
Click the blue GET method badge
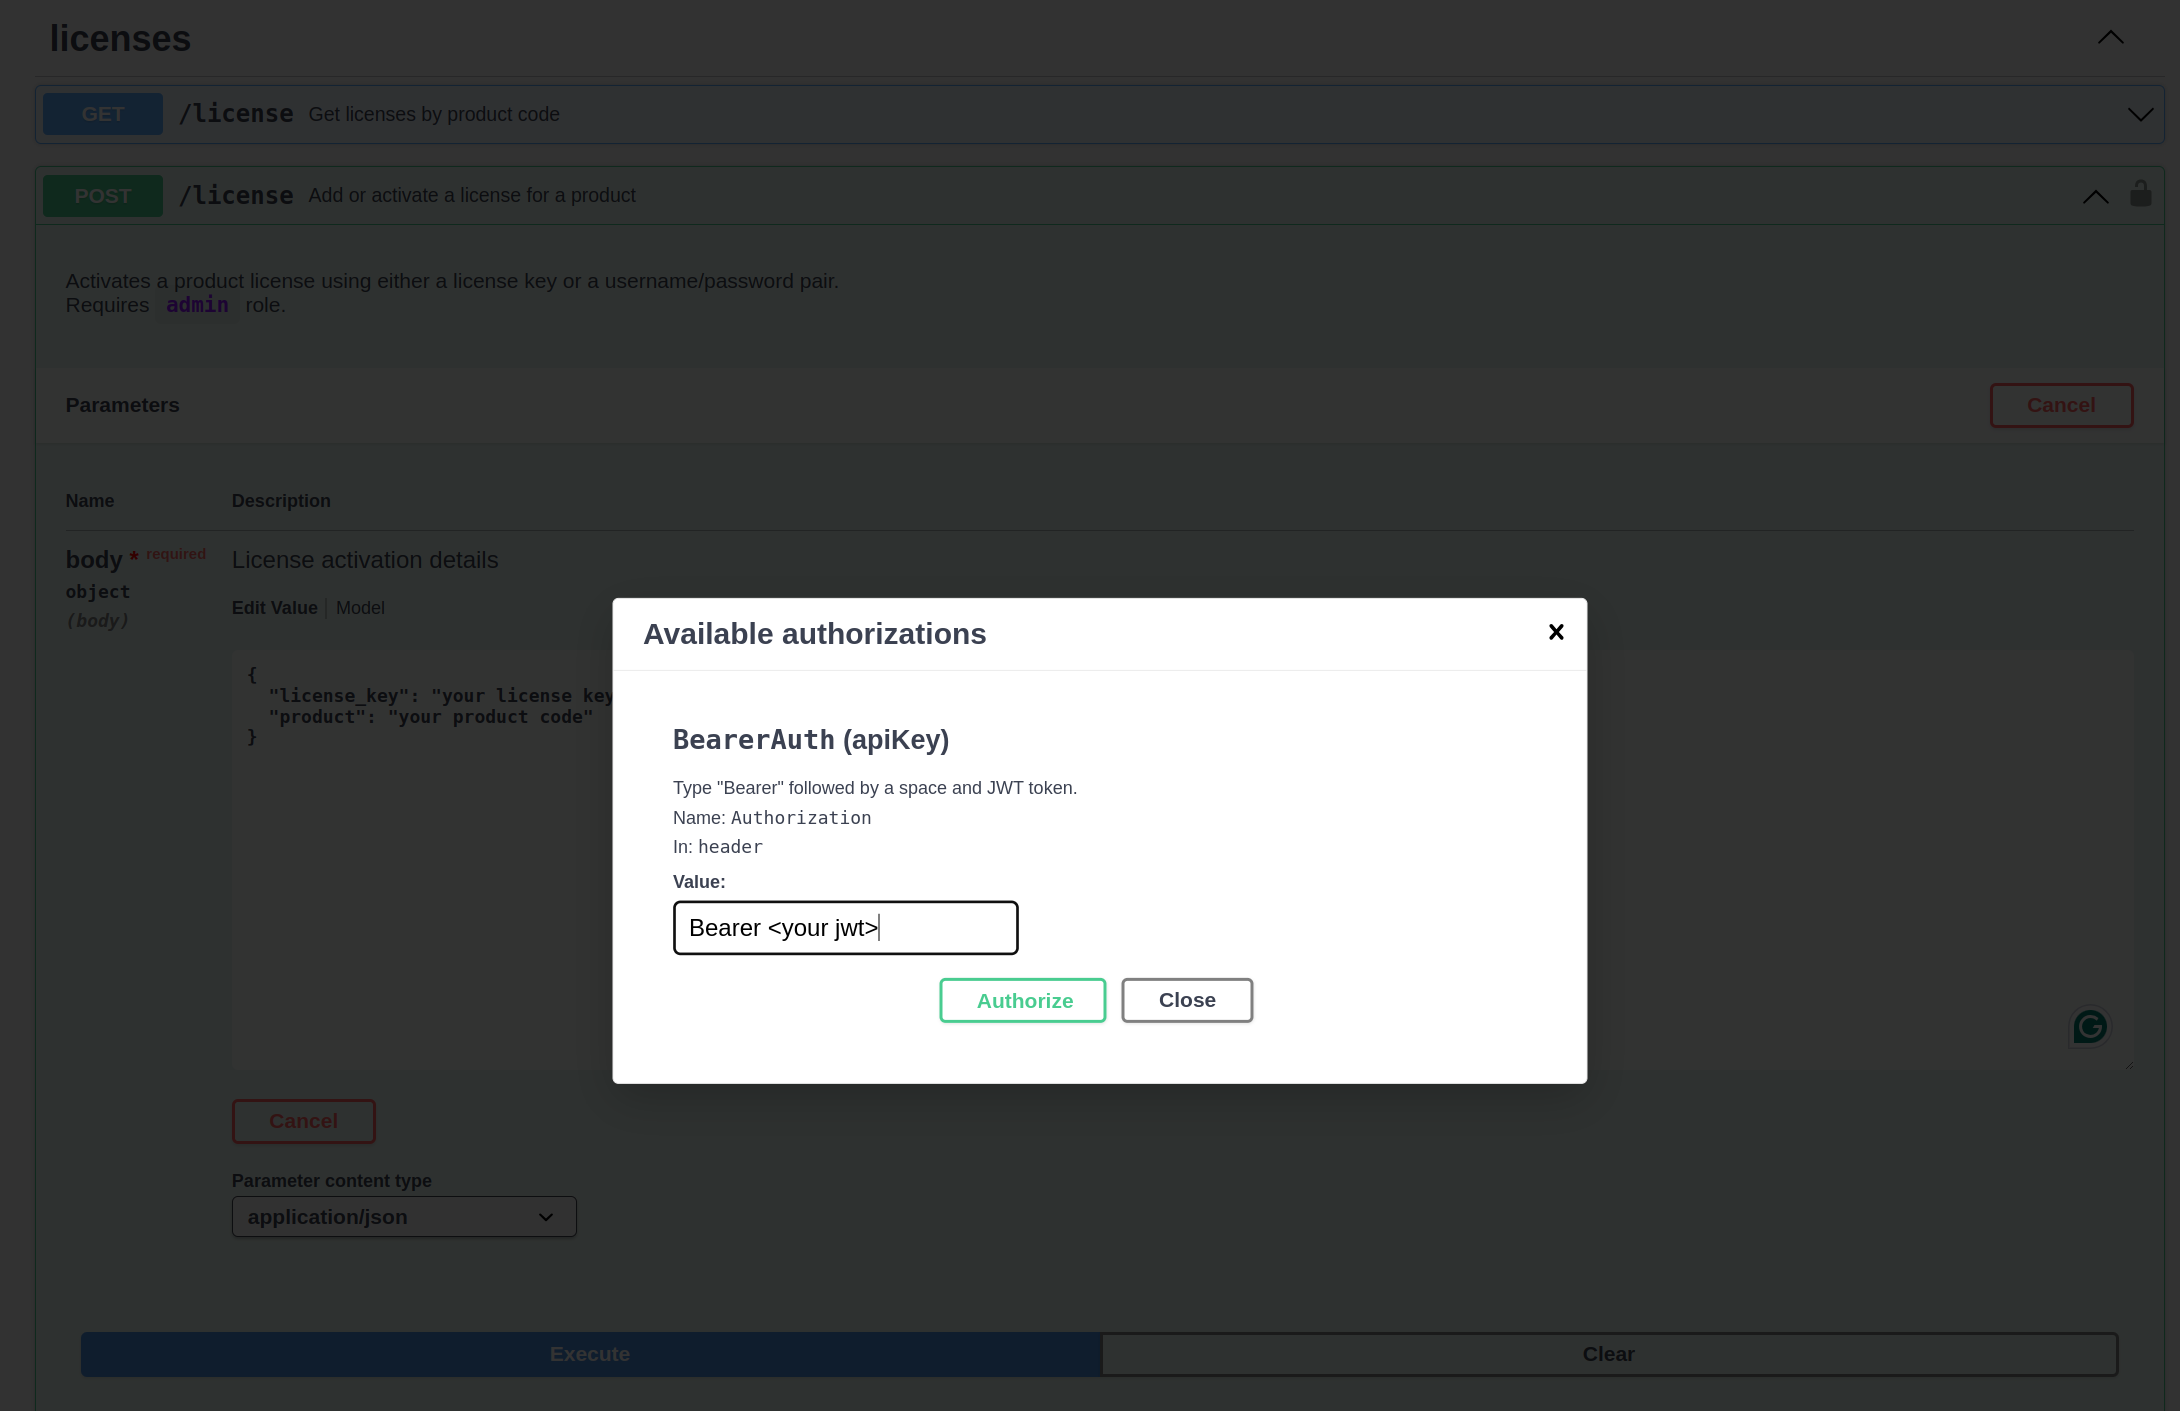[103, 114]
